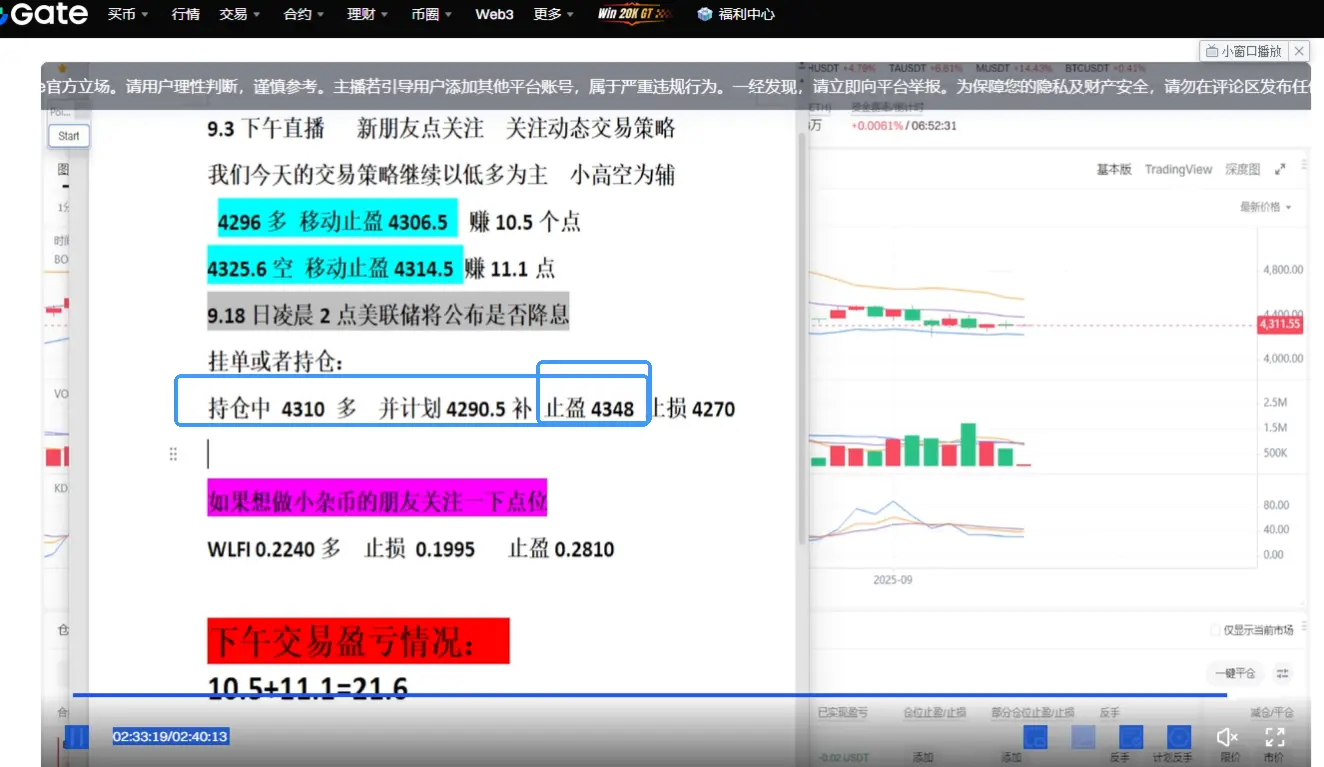Pause the live stream video

click(76, 737)
